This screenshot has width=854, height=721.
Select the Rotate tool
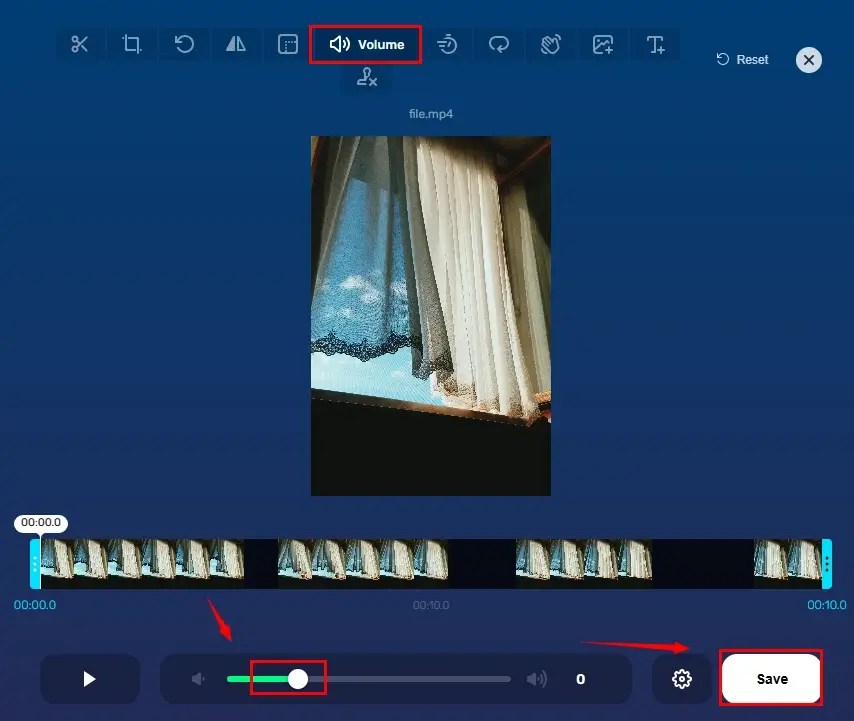(184, 44)
